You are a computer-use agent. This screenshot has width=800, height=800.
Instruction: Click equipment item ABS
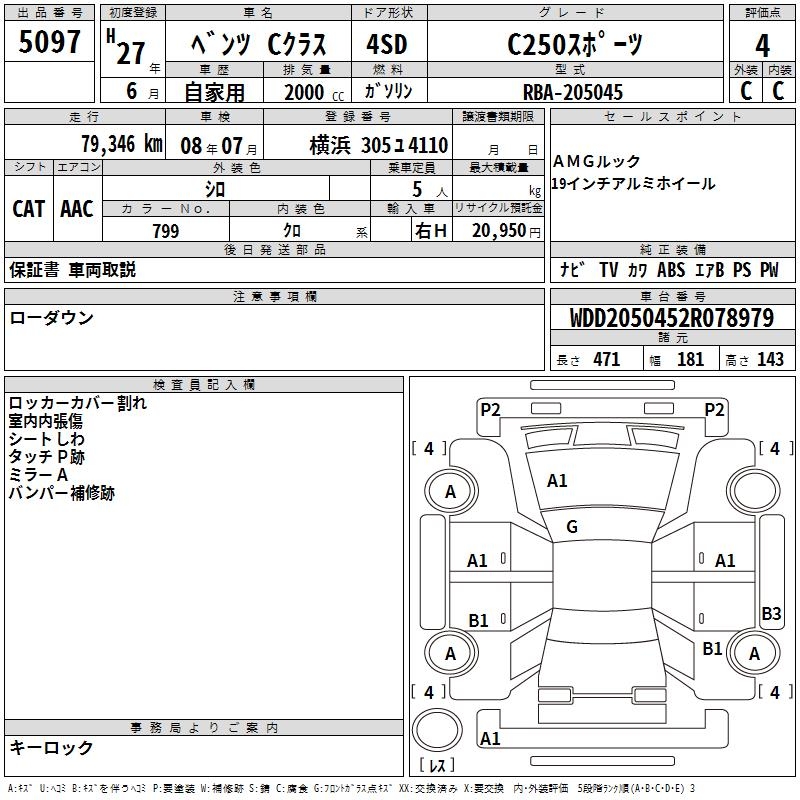670,269
